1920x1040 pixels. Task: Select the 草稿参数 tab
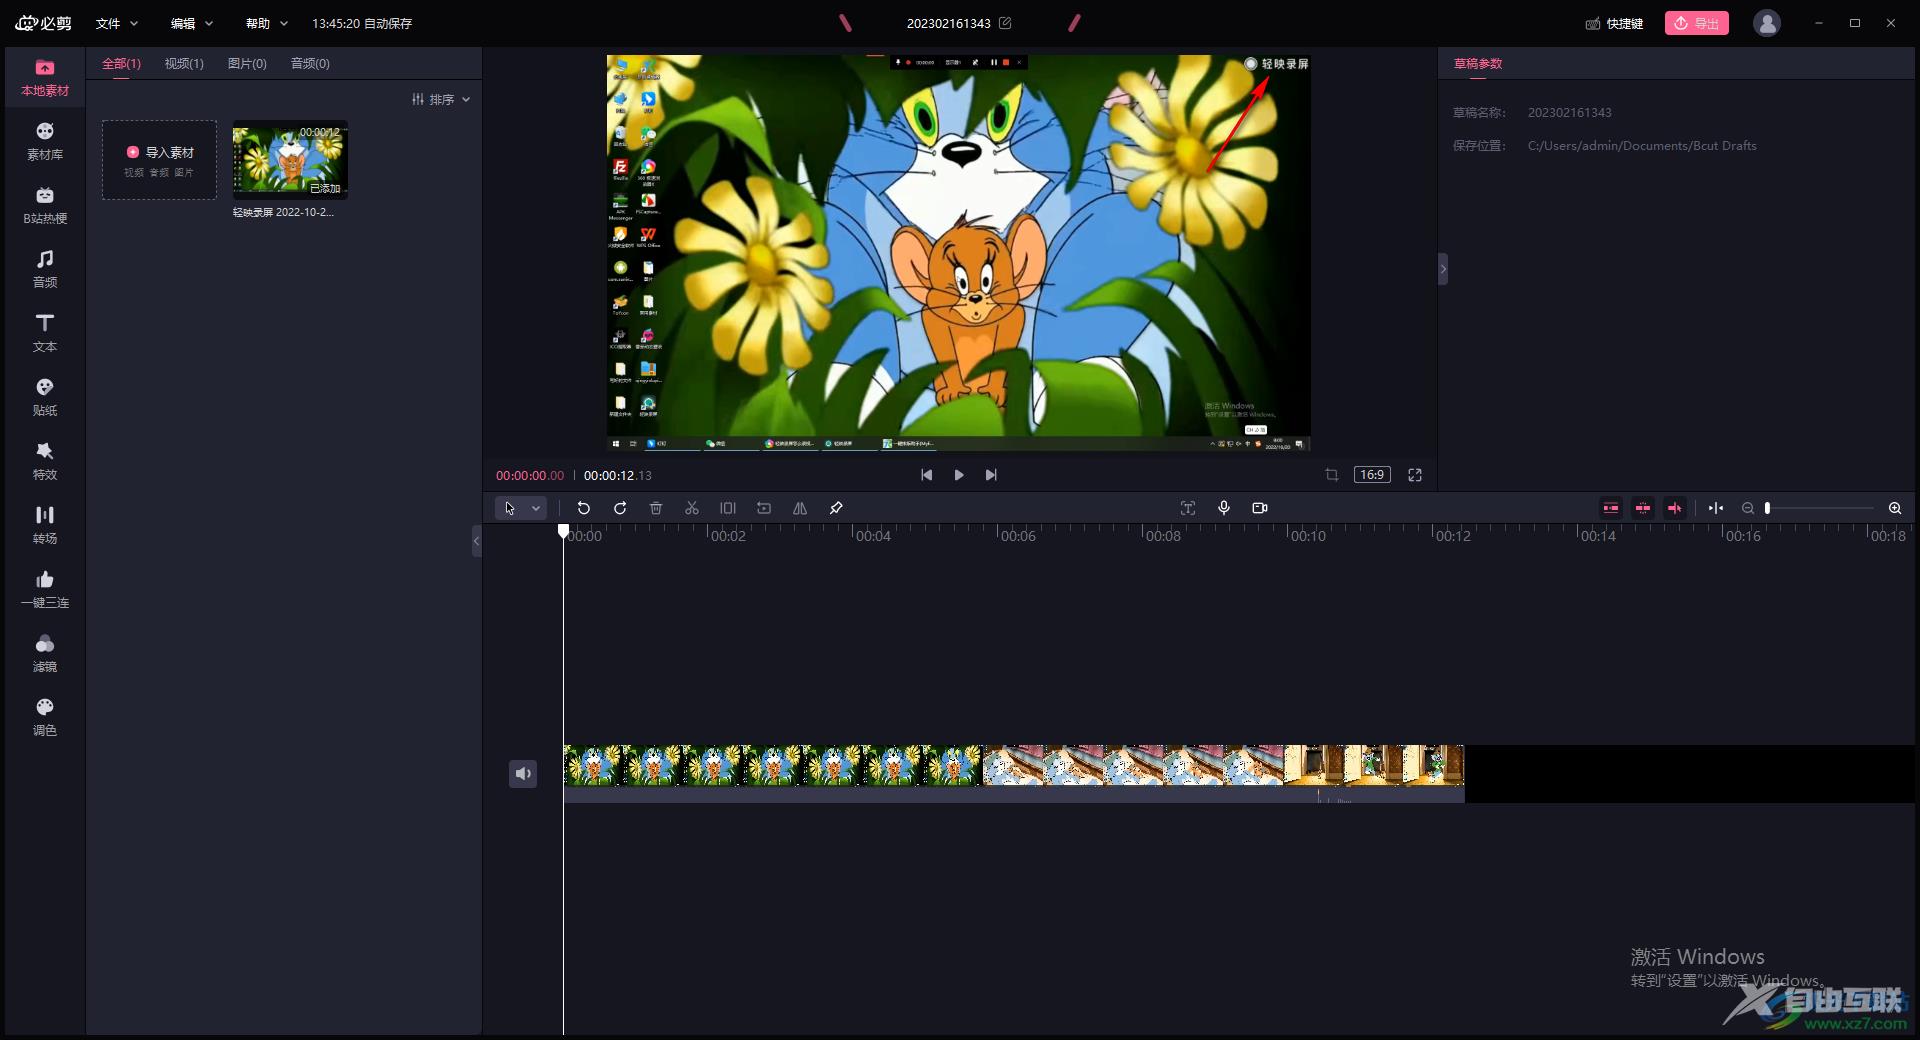(1478, 63)
